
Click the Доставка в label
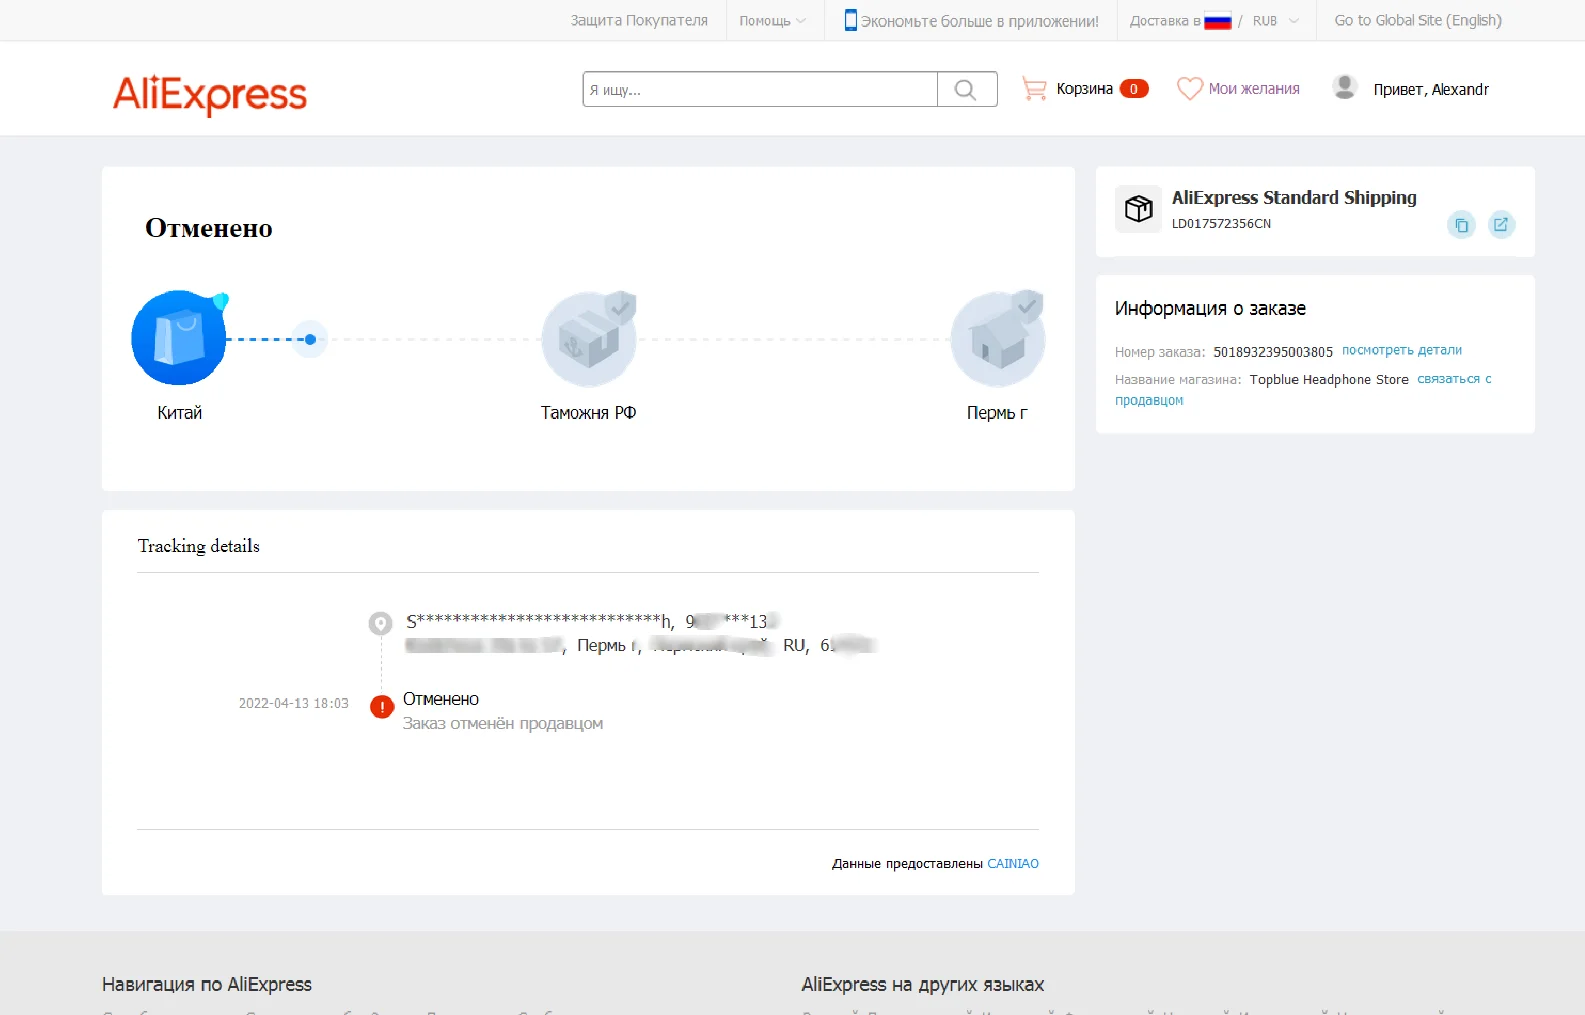point(1165,21)
